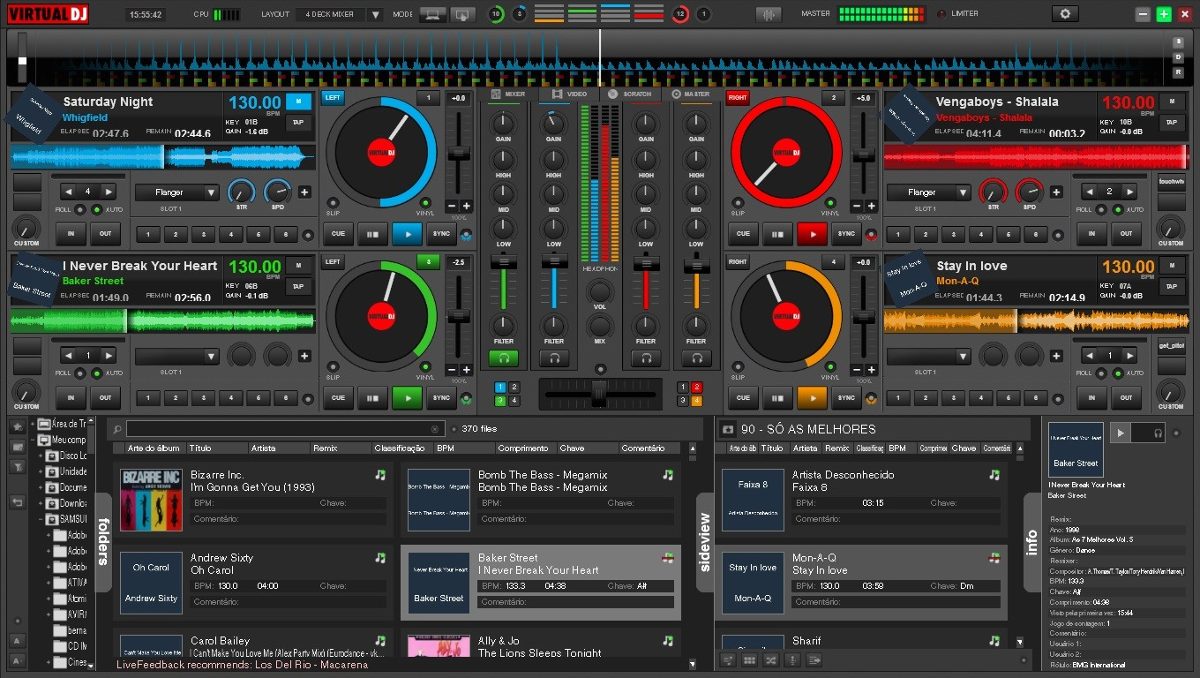Toggle VINYL mode on the Saturday Night deck

425,202
